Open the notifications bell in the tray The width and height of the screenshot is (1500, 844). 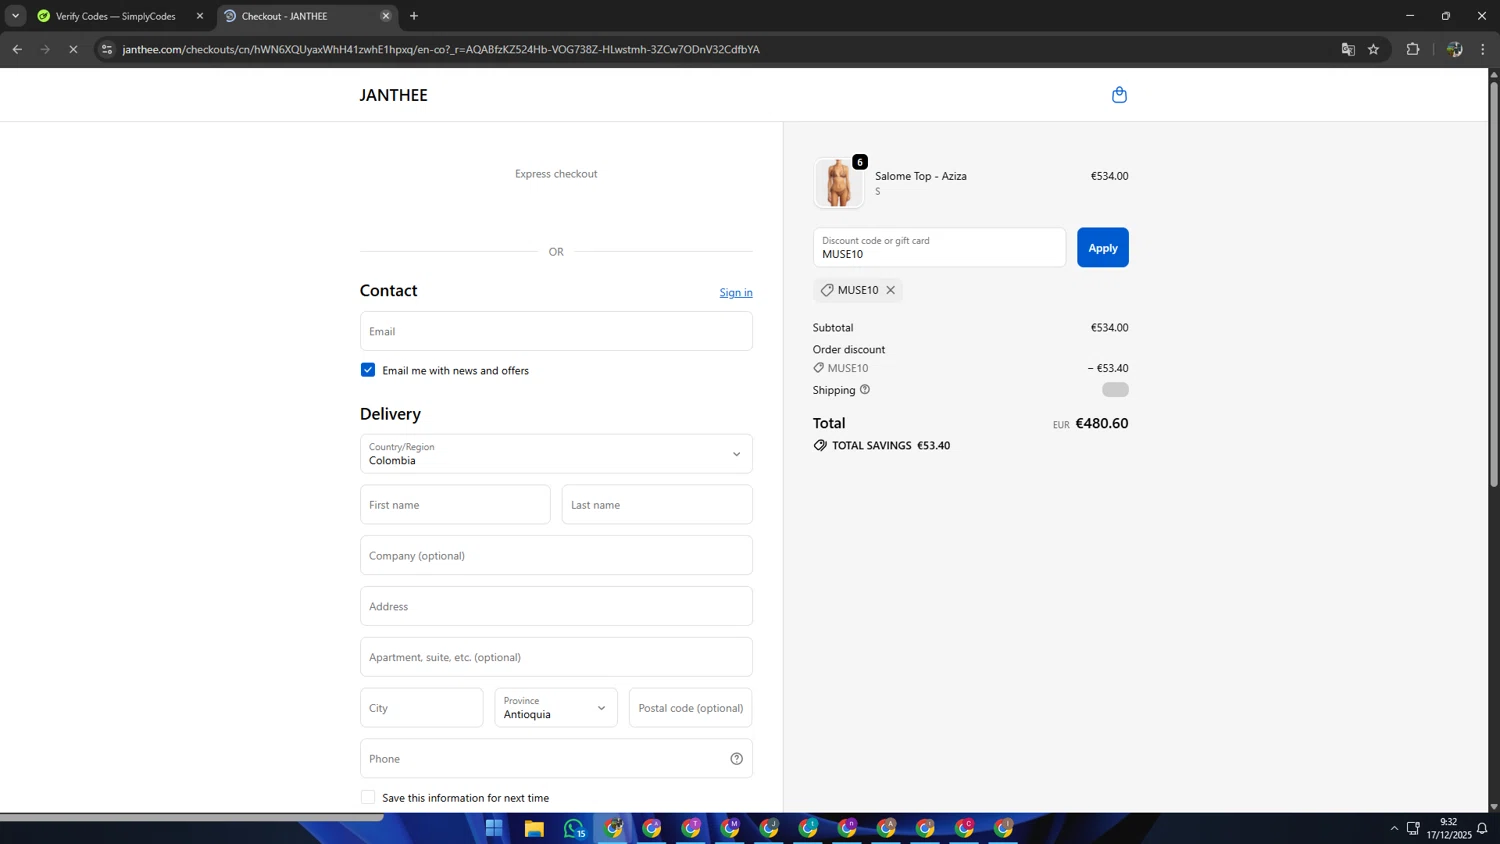[x=1482, y=828]
